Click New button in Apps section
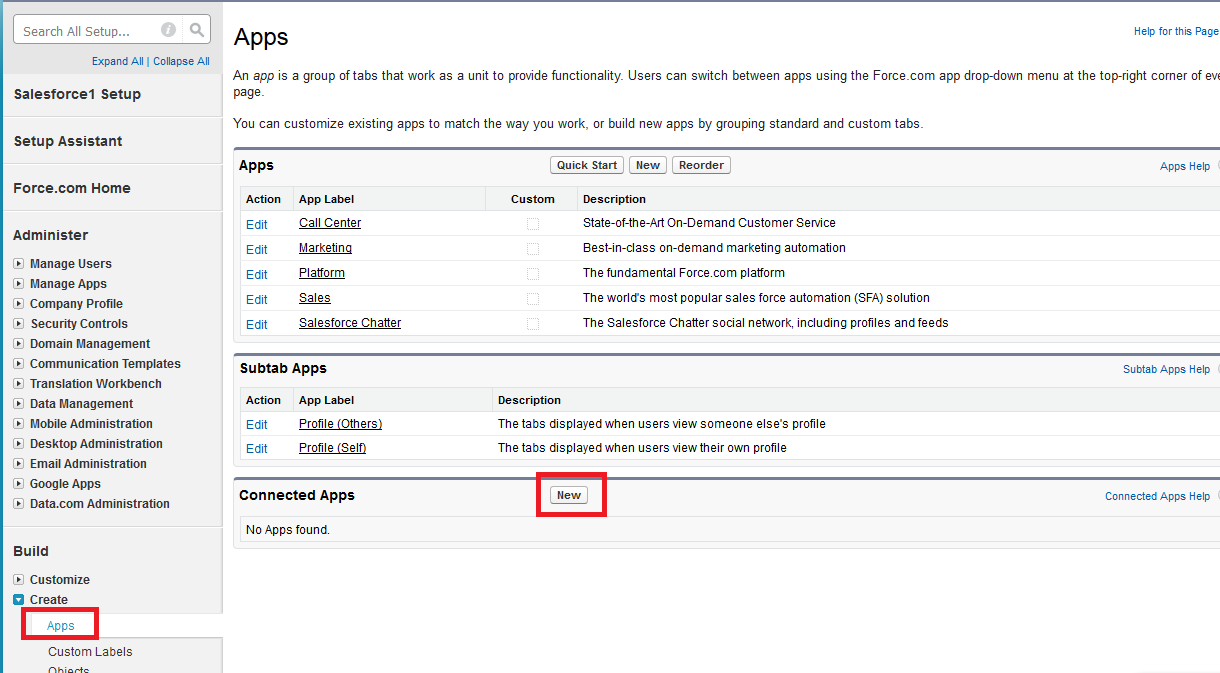 pos(648,165)
